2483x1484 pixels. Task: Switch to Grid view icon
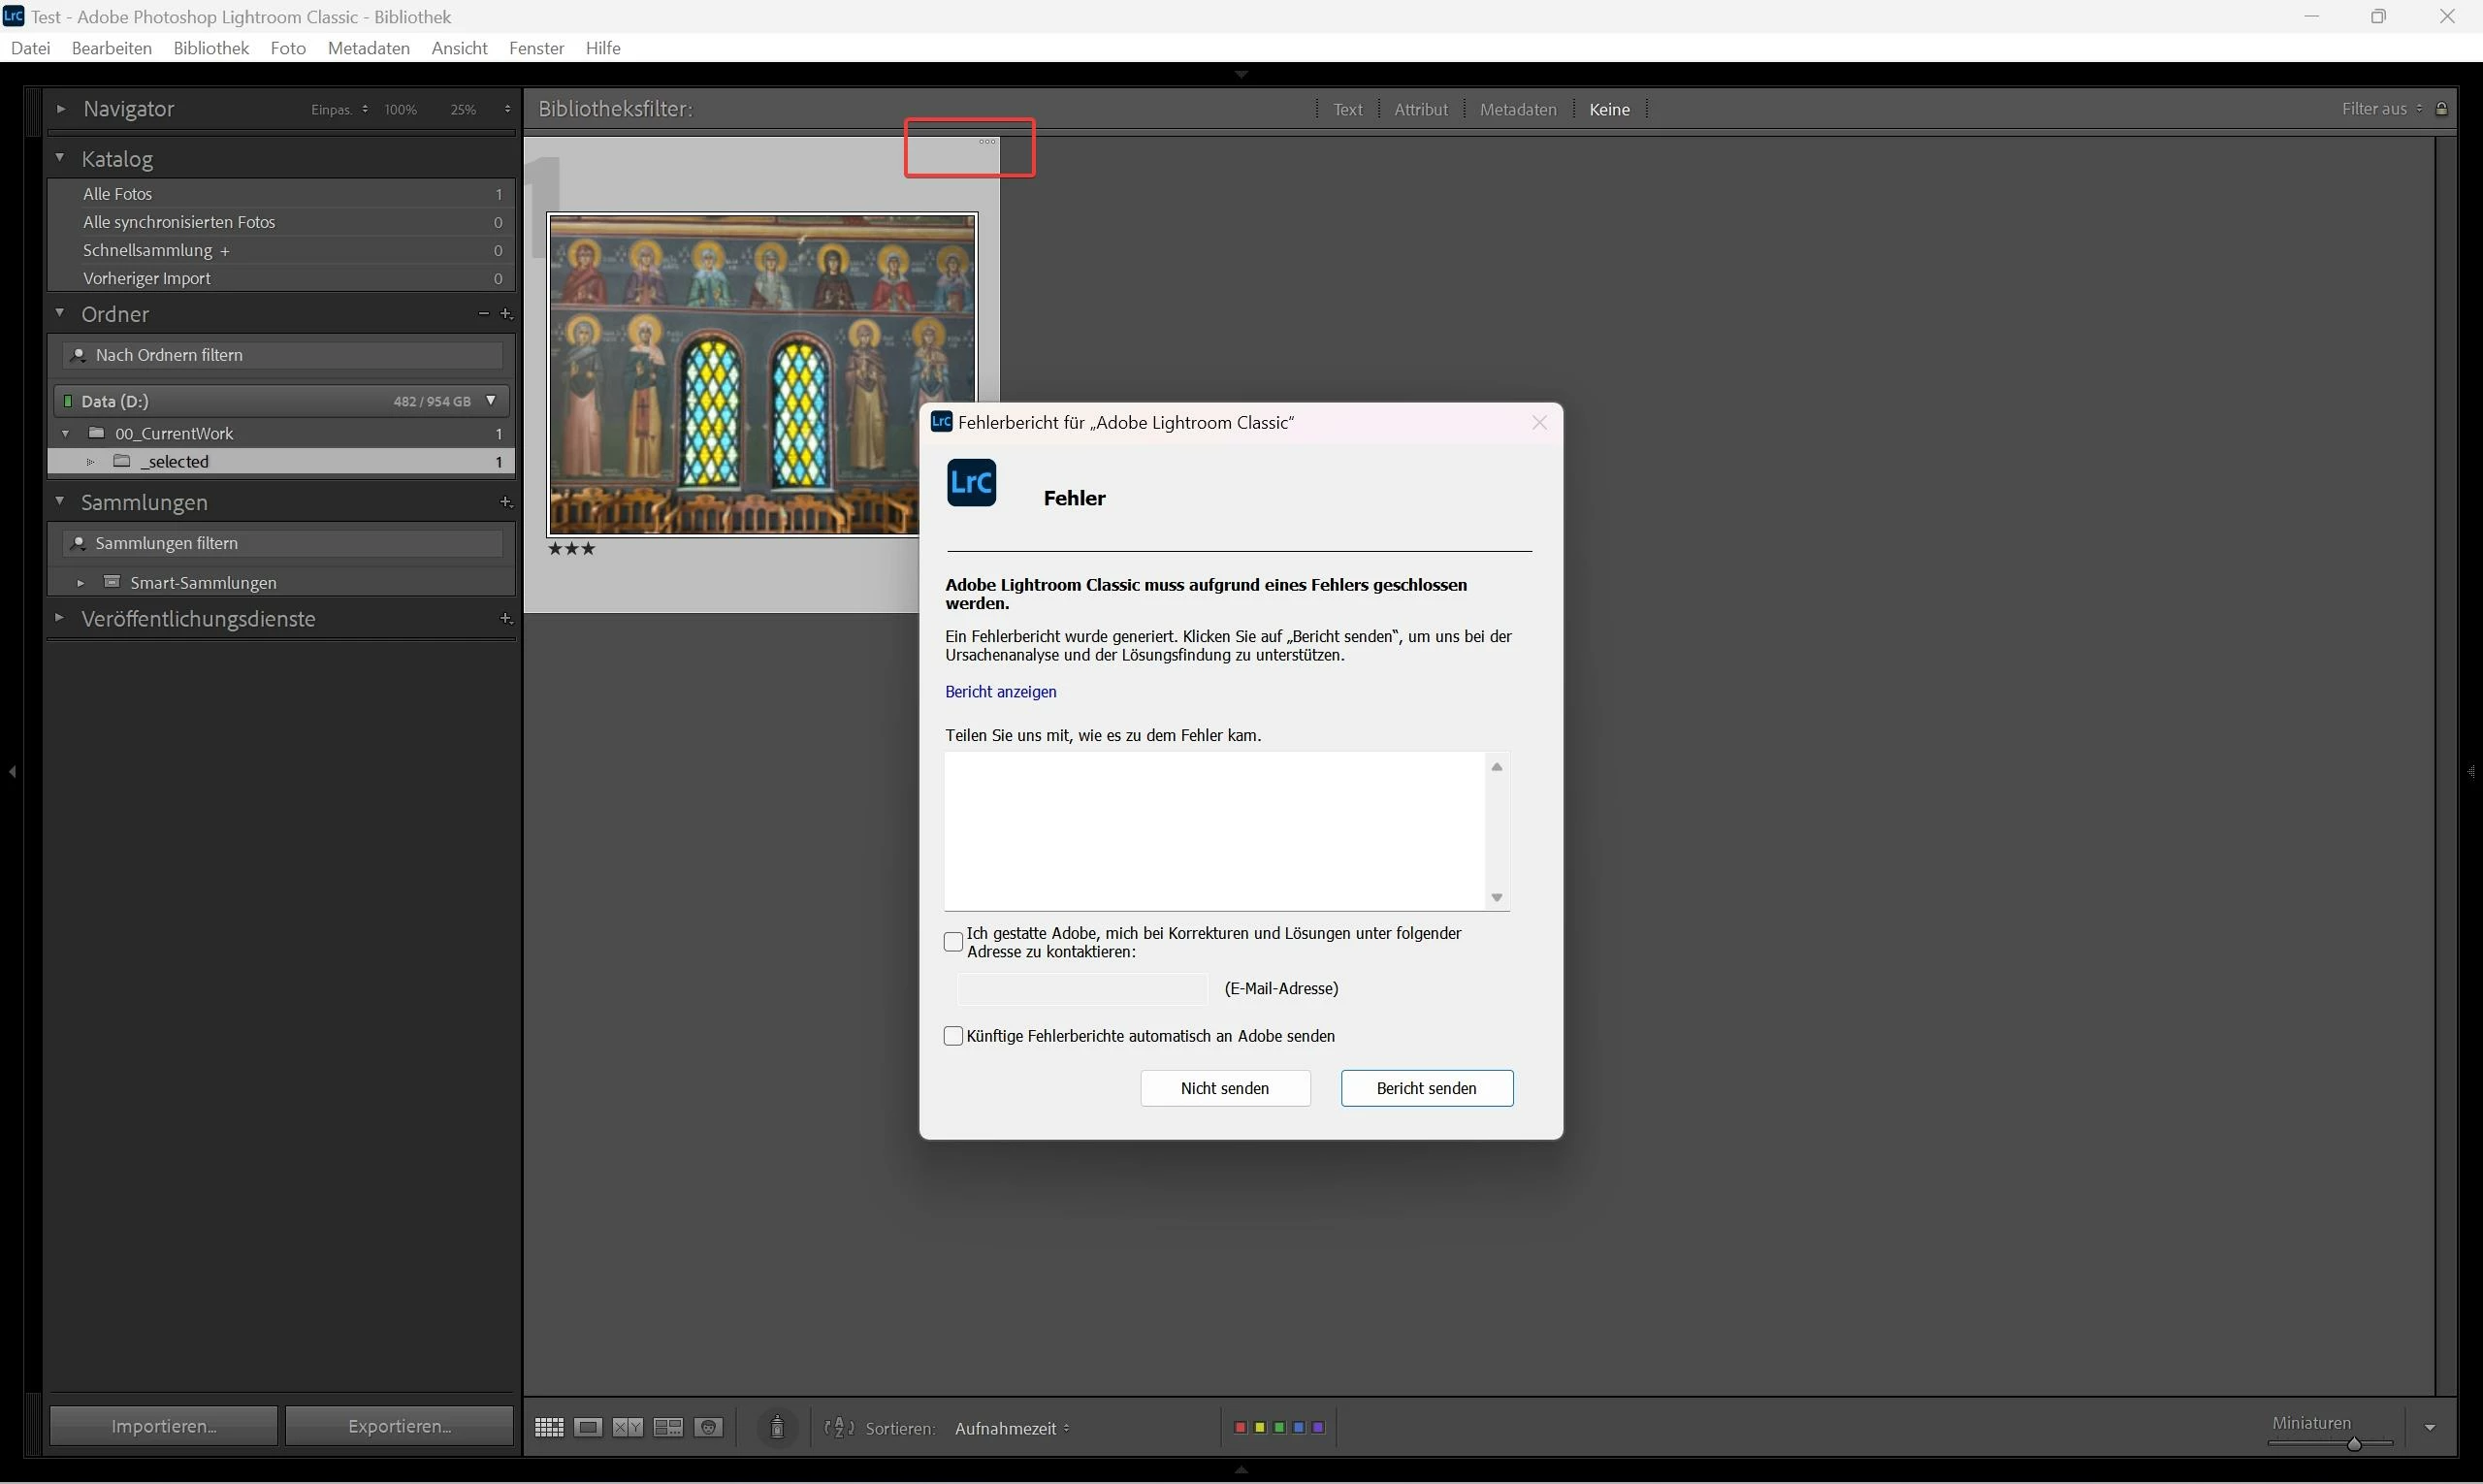(549, 1427)
